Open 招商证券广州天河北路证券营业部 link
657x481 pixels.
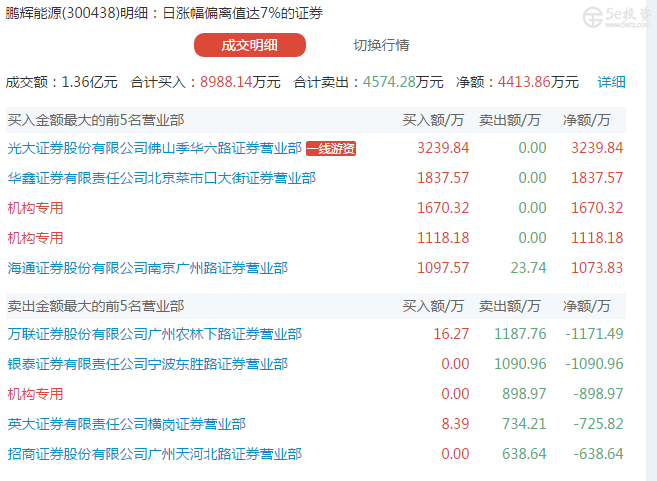pyautogui.click(x=155, y=454)
